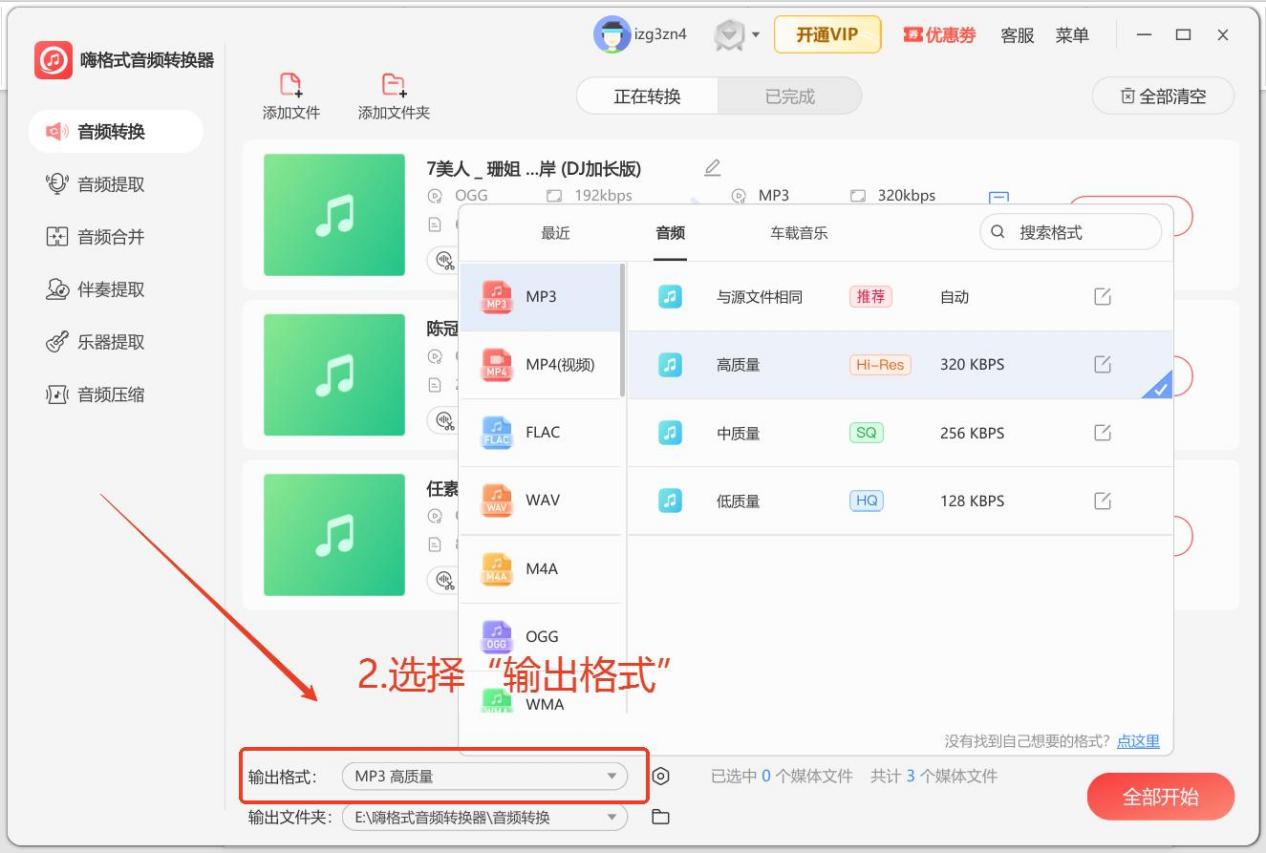Click the SQ tag
This screenshot has width=1266, height=853.
coord(865,433)
